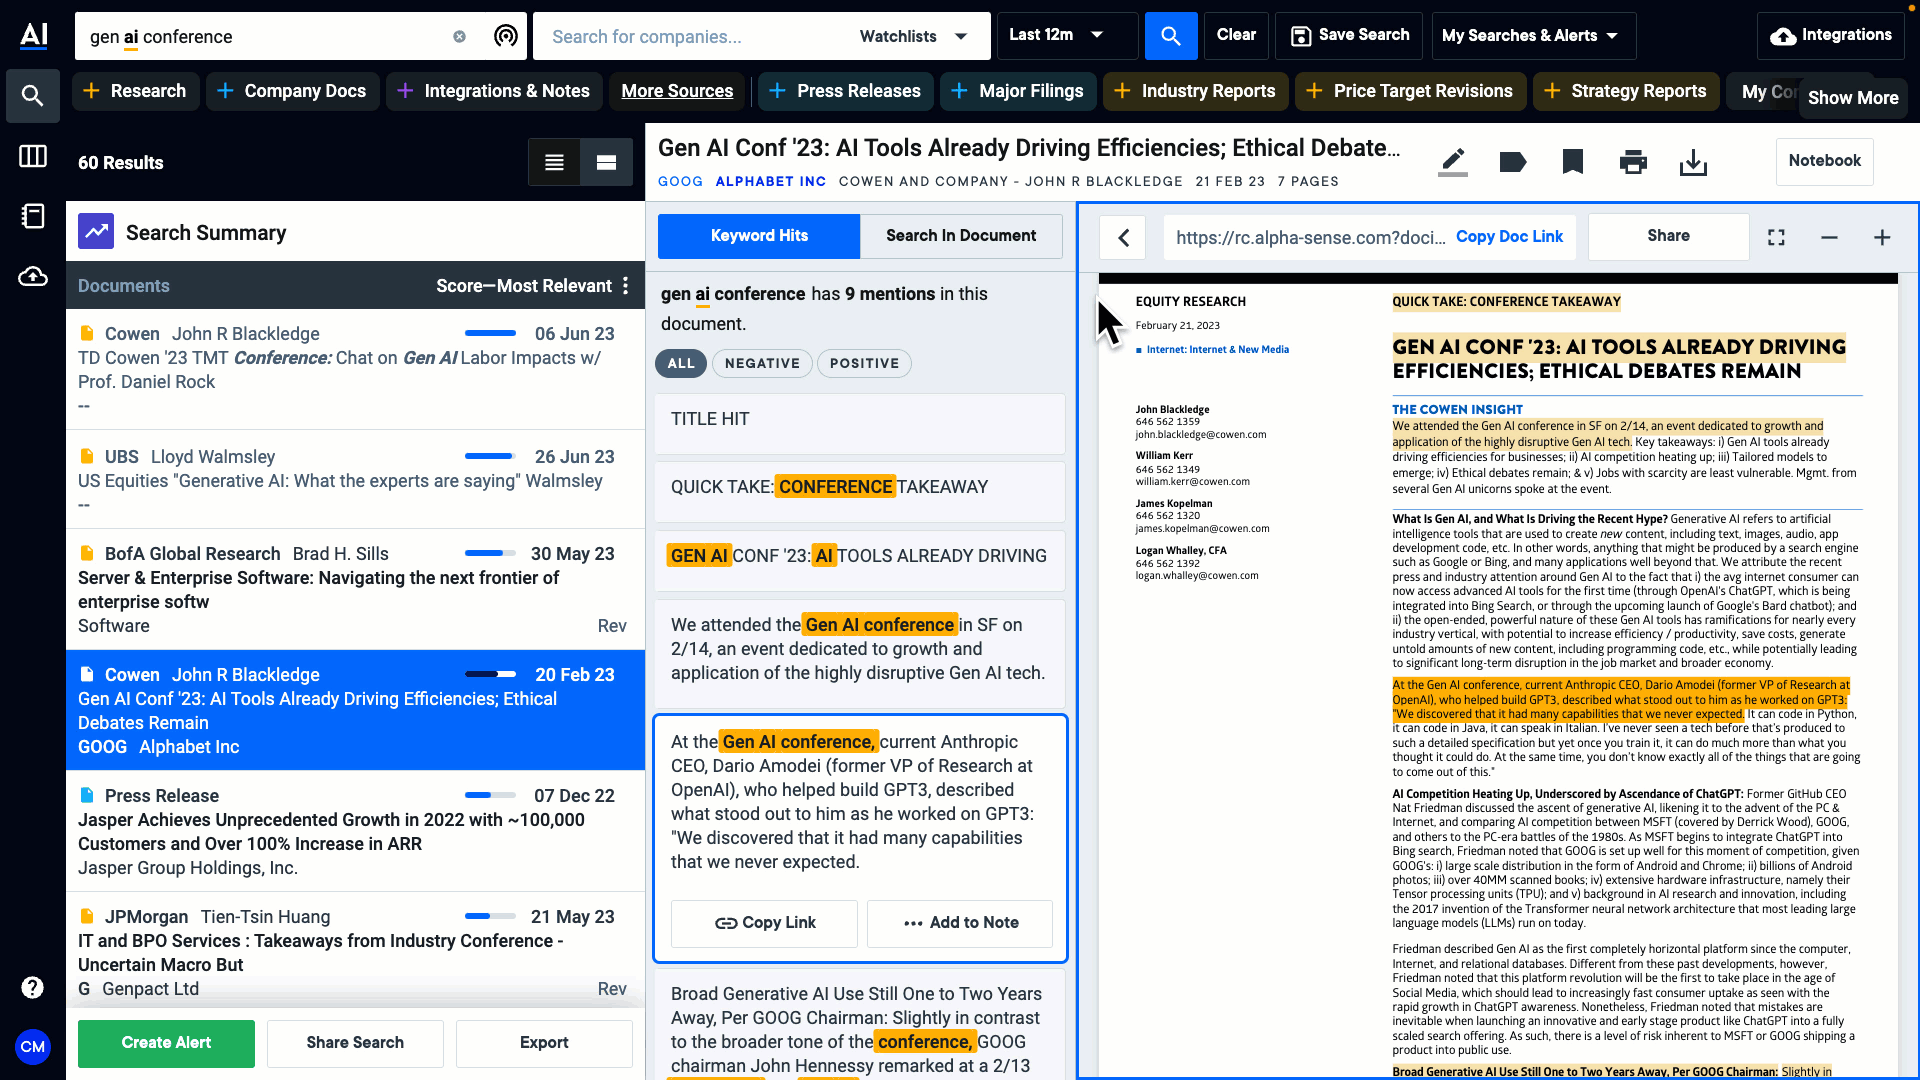
Task: Click the Export button
Action: coord(544,1043)
